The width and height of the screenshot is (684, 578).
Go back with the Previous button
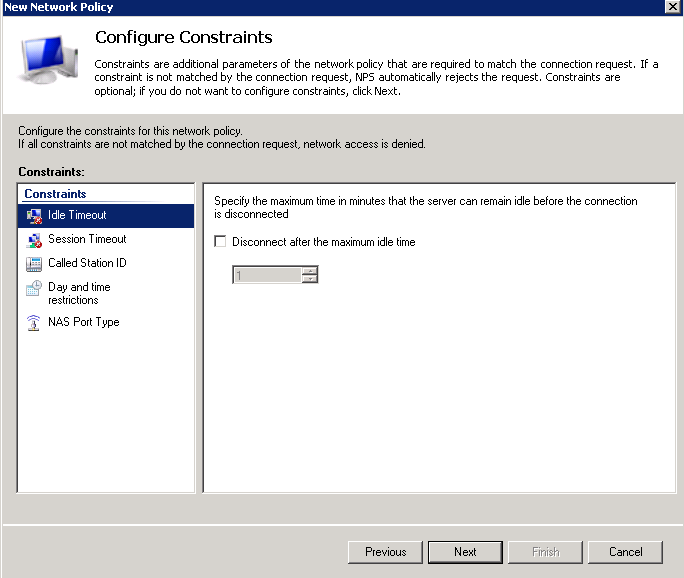click(x=386, y=552)
